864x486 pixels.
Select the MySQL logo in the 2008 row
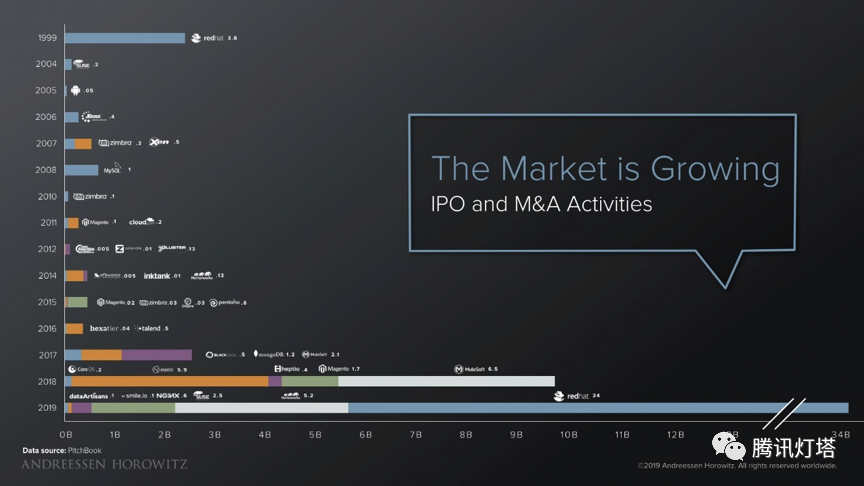112,169
